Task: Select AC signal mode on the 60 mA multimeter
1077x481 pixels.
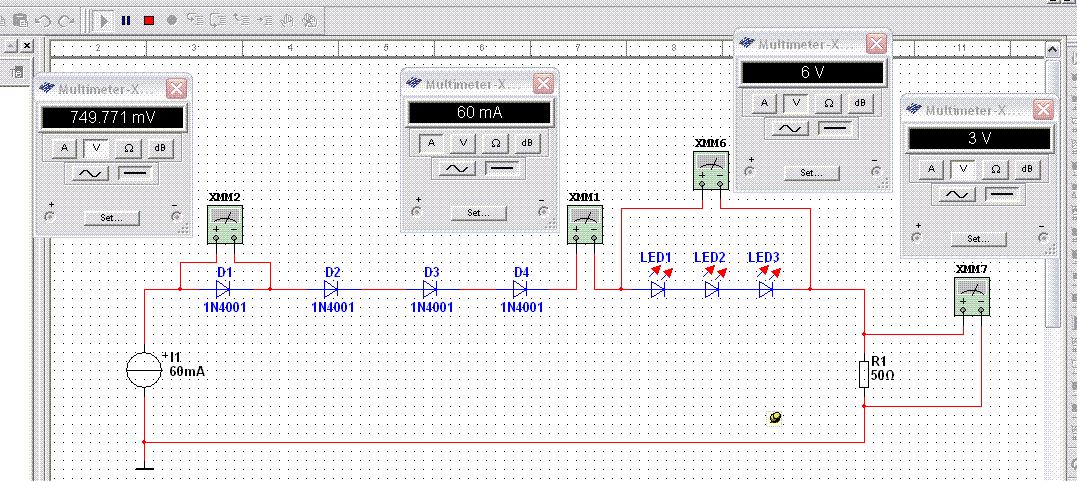Action: [x=457, y=168]
